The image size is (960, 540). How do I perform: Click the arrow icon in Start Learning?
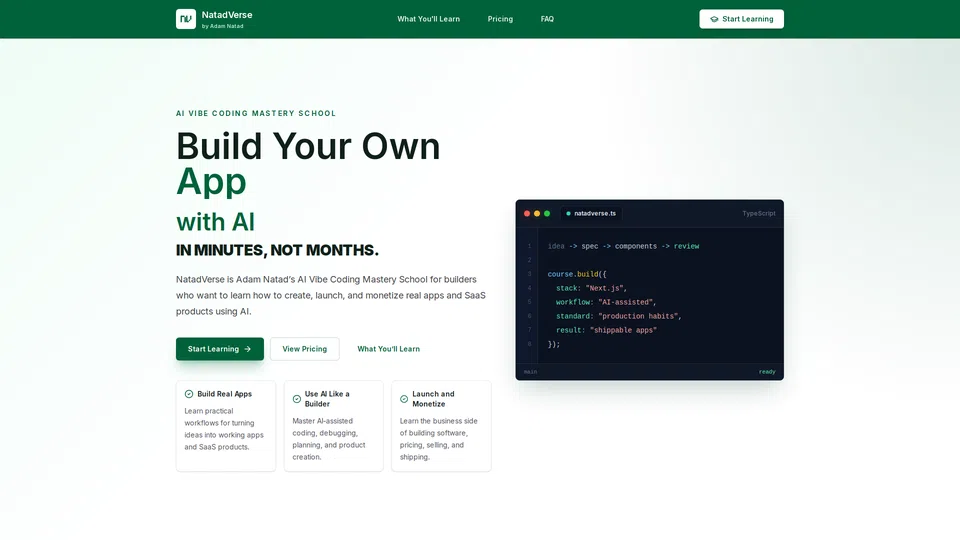(247, 349)
